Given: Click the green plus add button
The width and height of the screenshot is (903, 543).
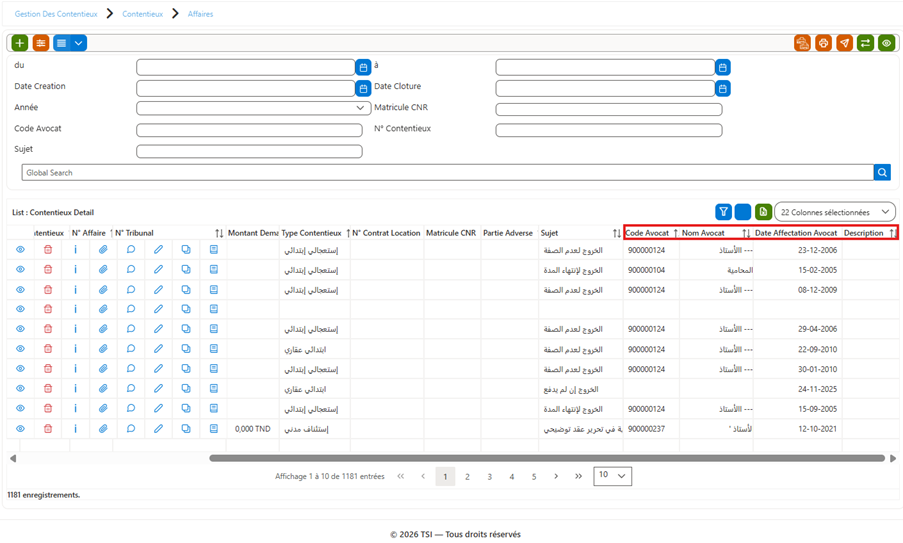Looking at the screenshot, I should 20,43.
